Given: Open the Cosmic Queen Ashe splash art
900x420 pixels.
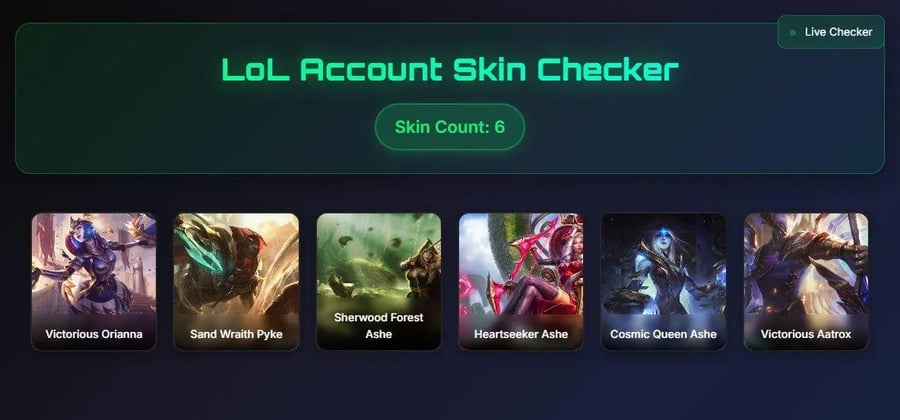Looking at the screenshot, I should [x=664, y=264].
